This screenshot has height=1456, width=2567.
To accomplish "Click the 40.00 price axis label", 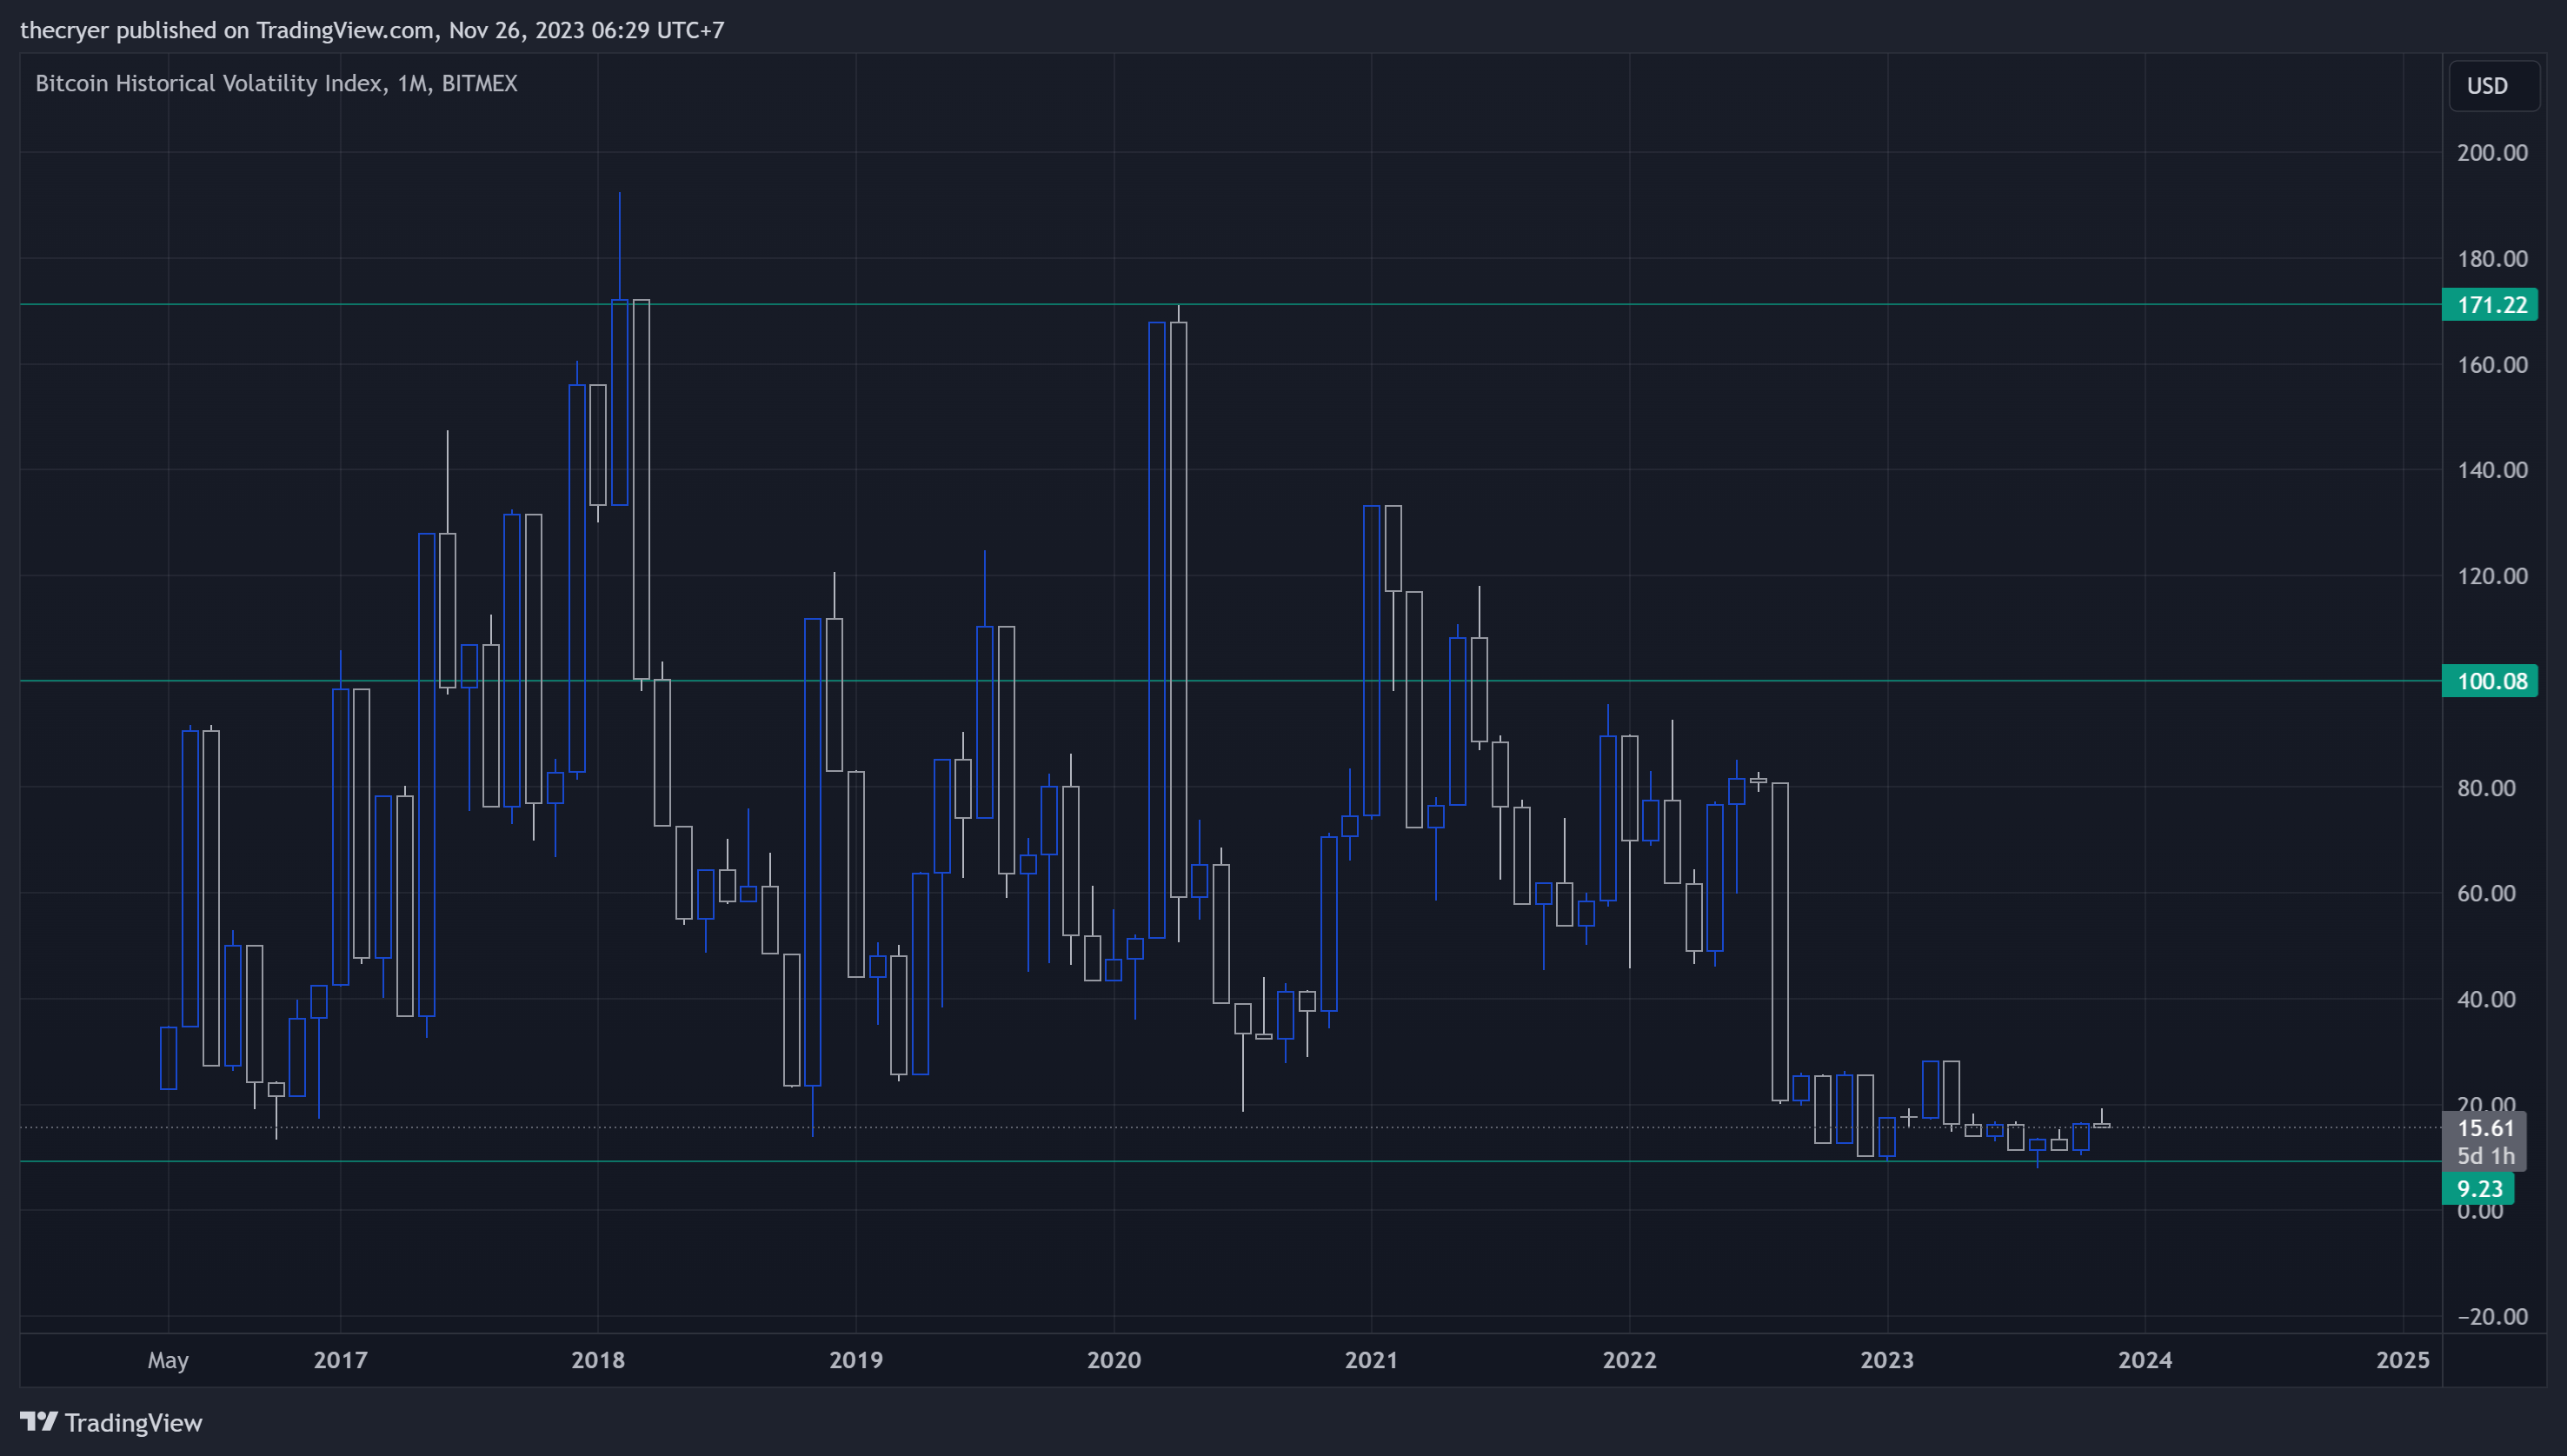I will pyautogui.click(x=2486, y=999).
